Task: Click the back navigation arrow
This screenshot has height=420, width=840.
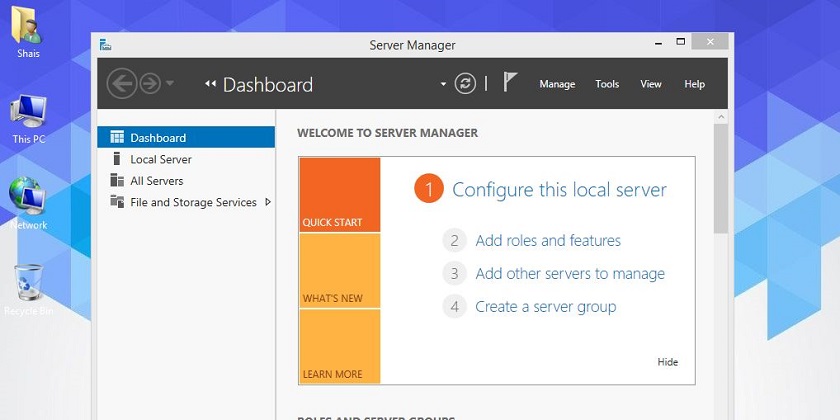Action: [x=122, y=84]
